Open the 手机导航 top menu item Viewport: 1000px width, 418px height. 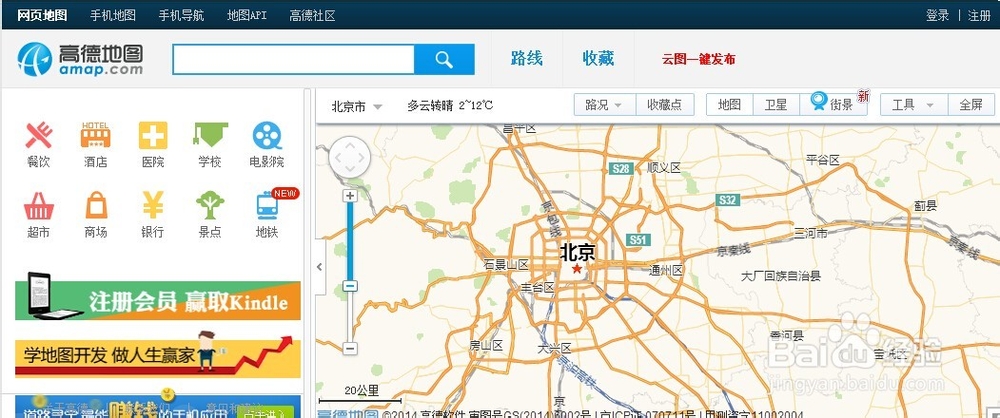point(181,15)
